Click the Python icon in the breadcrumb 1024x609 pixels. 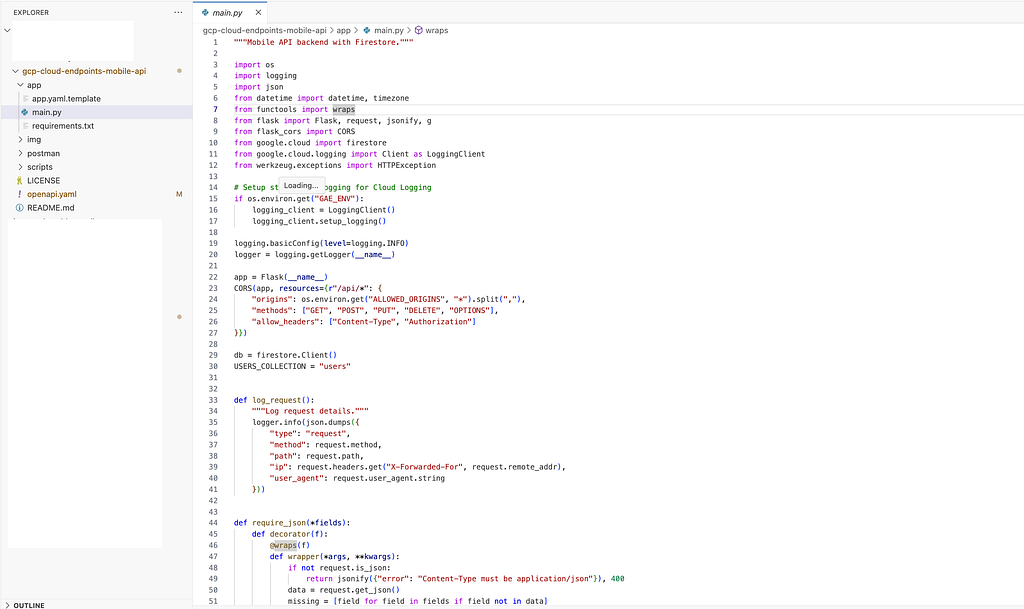(x=367, y=31)
